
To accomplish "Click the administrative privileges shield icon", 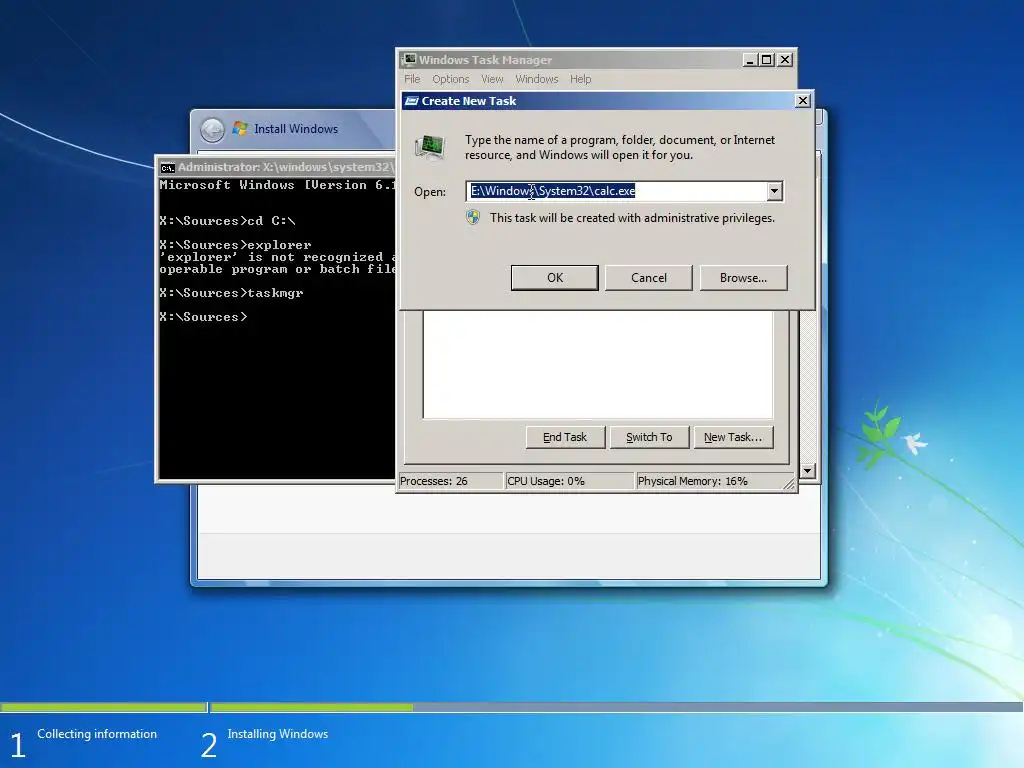I will 473,217.
